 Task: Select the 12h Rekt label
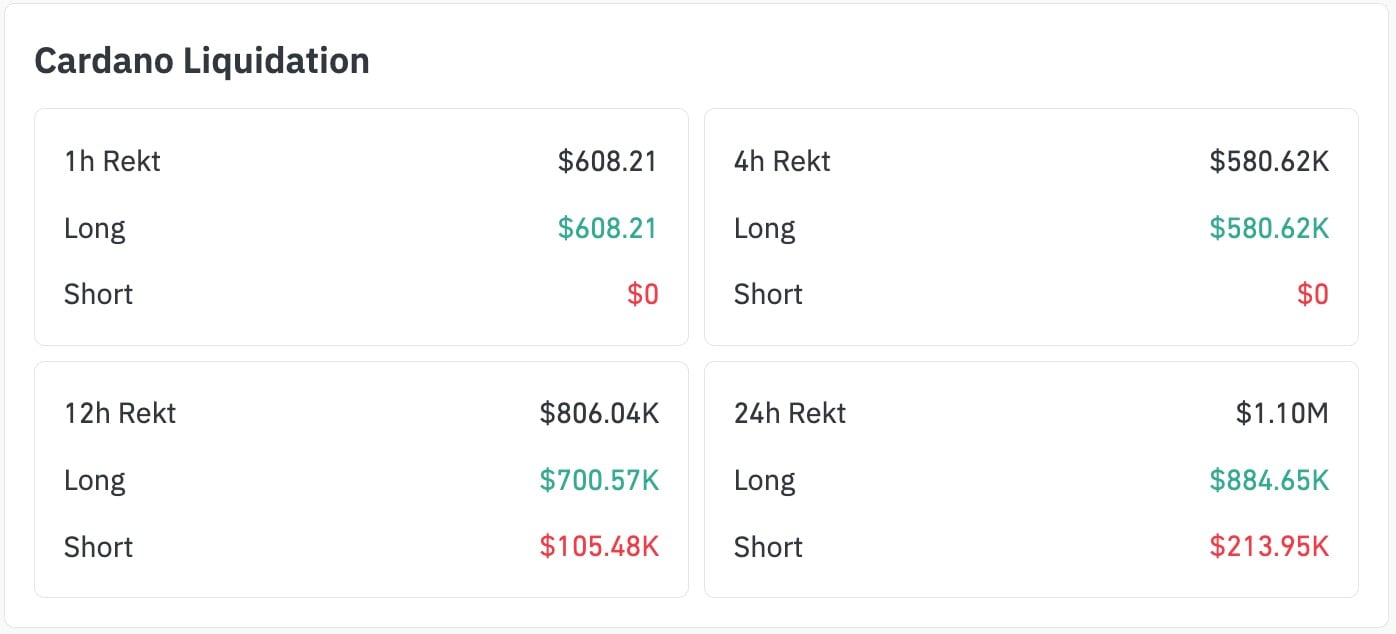pos(120,413)
